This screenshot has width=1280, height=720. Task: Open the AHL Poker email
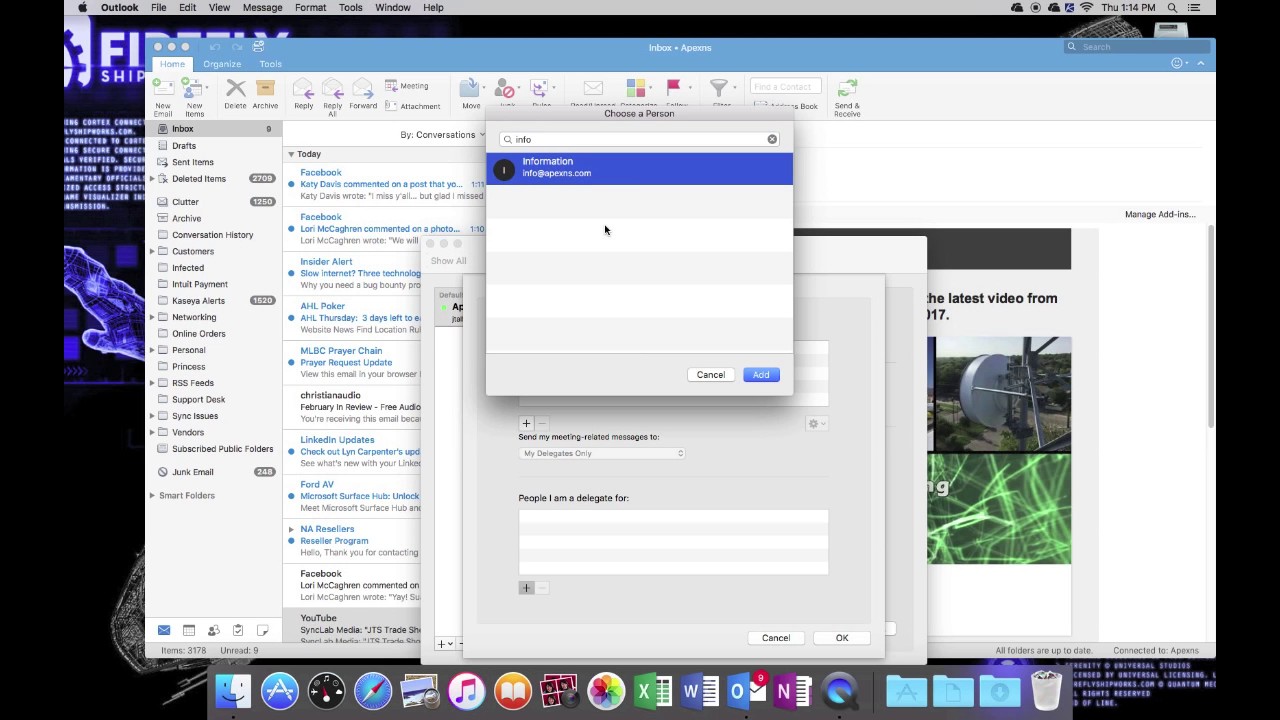384,318
